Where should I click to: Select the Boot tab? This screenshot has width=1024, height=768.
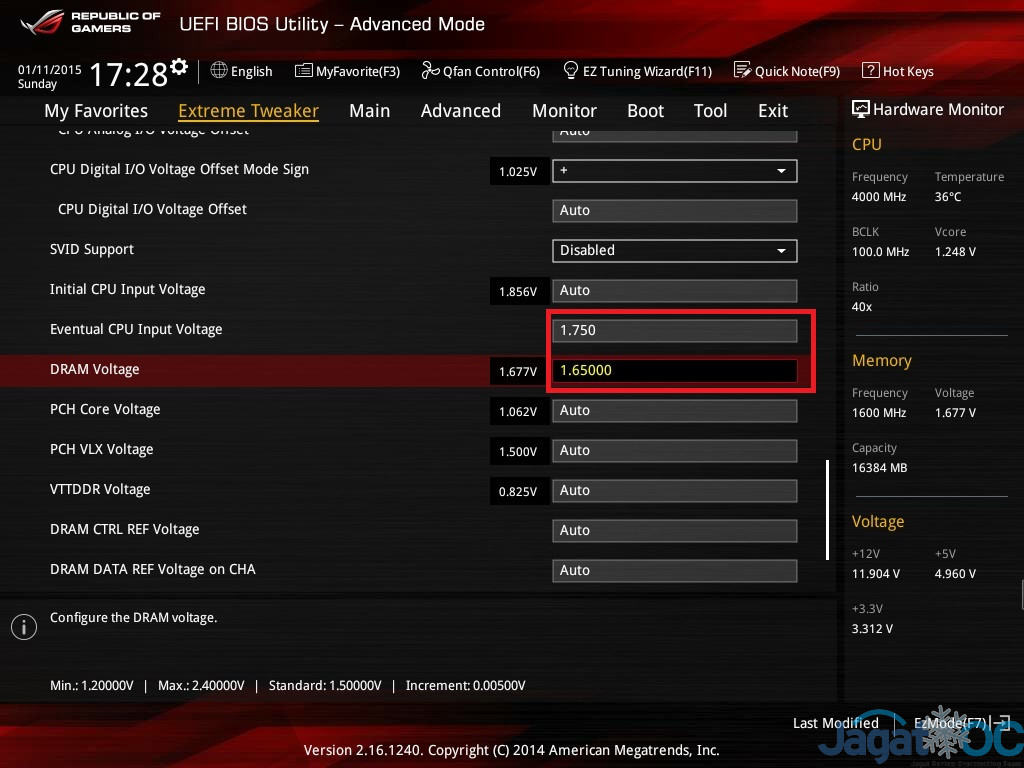(x=645, y=111)
